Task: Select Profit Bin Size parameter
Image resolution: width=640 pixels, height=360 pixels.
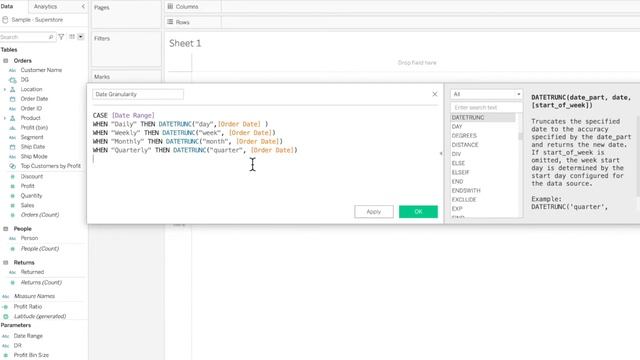Action: (31, 355)
